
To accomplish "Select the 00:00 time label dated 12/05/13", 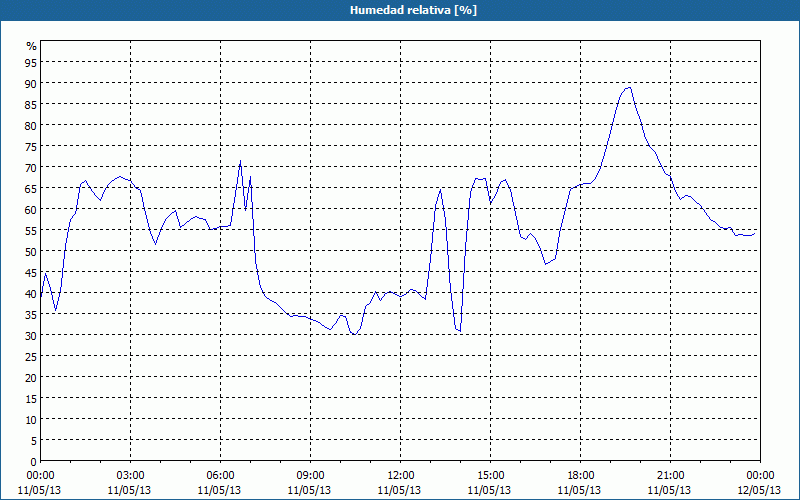I will tap(760, 476).
